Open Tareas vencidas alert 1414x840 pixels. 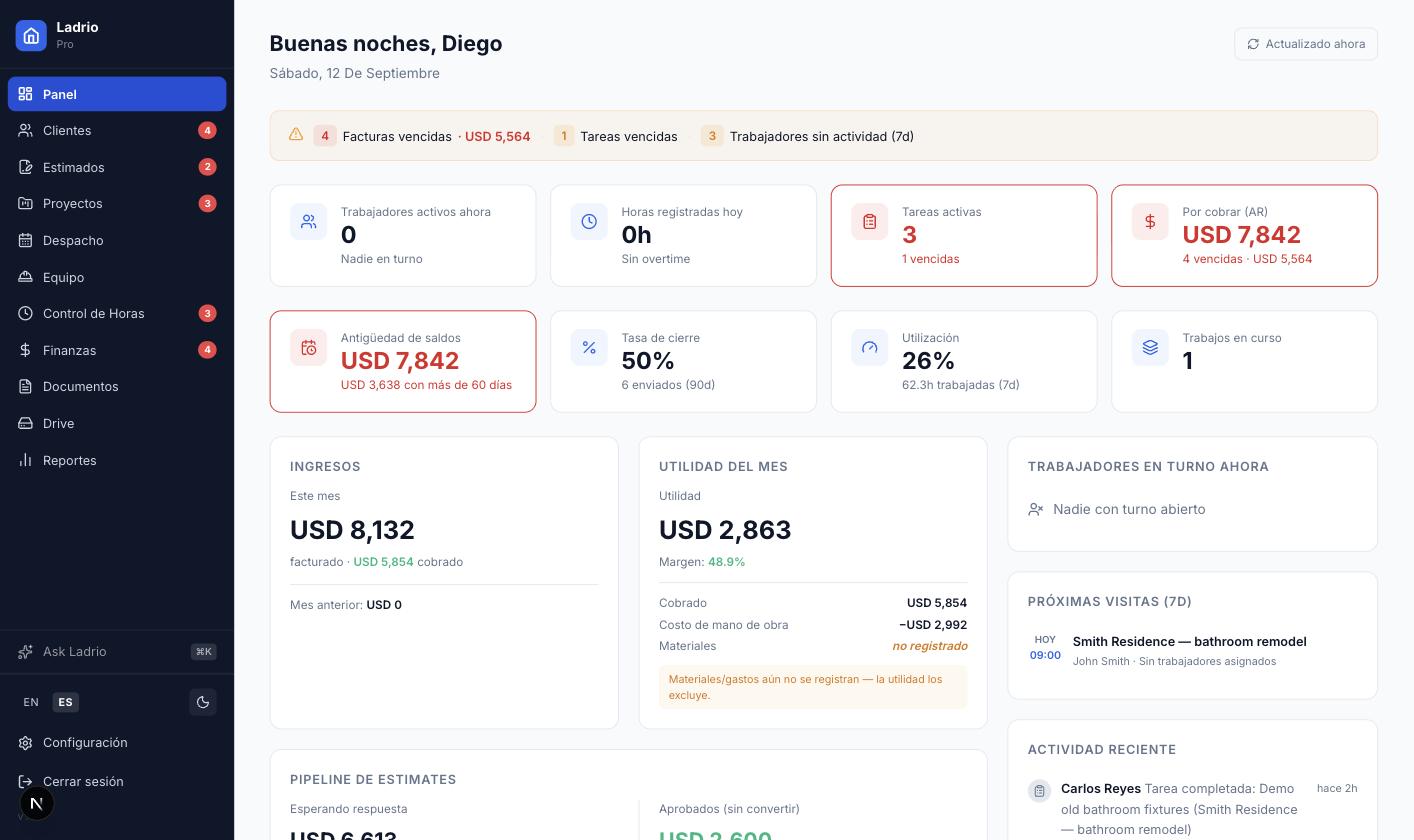click(616, 136)
